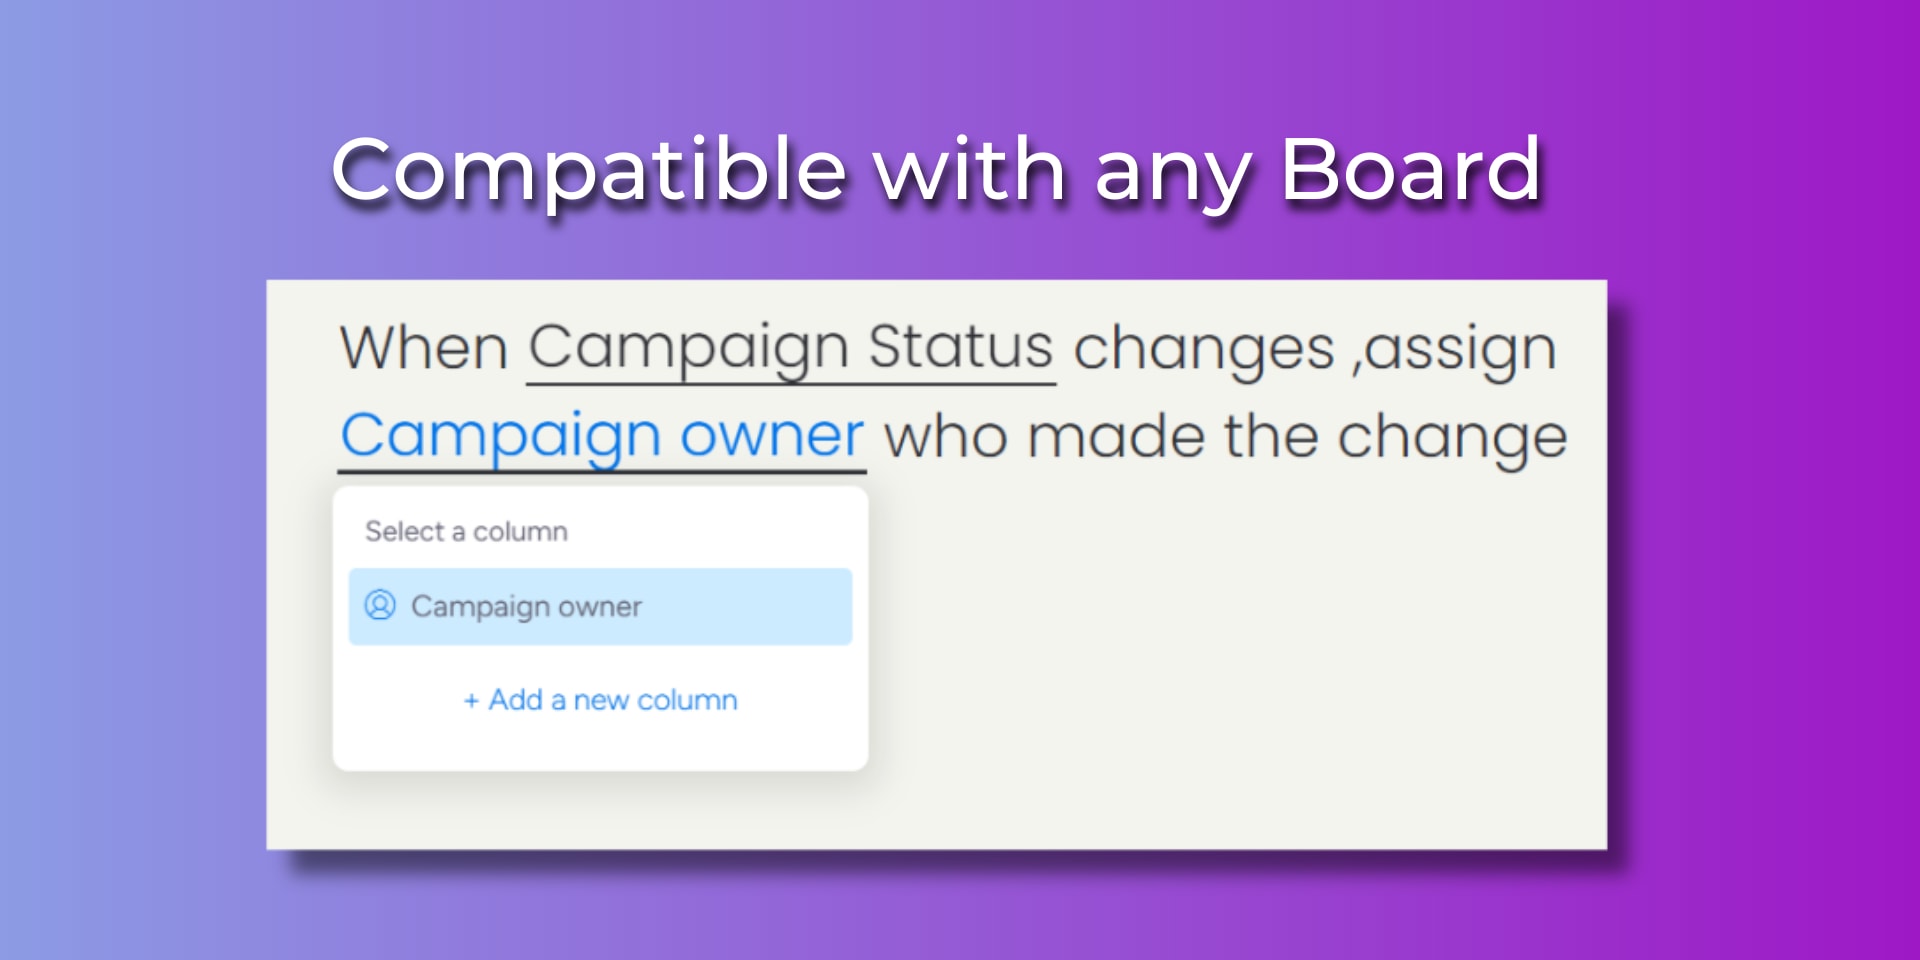Click the highlighted blue row of the column picker
The image size is (1920, 960).
(x=600, y=606)
